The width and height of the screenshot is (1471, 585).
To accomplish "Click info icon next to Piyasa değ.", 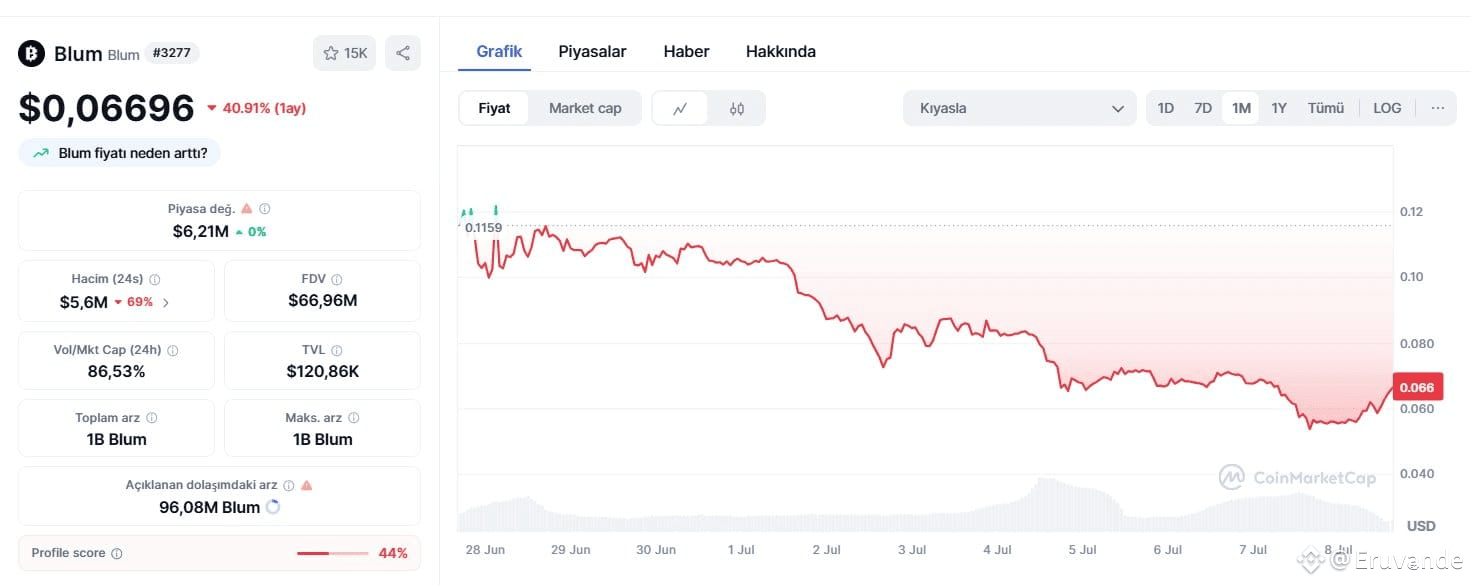I will pyautogui.click(x=265, y=209).
